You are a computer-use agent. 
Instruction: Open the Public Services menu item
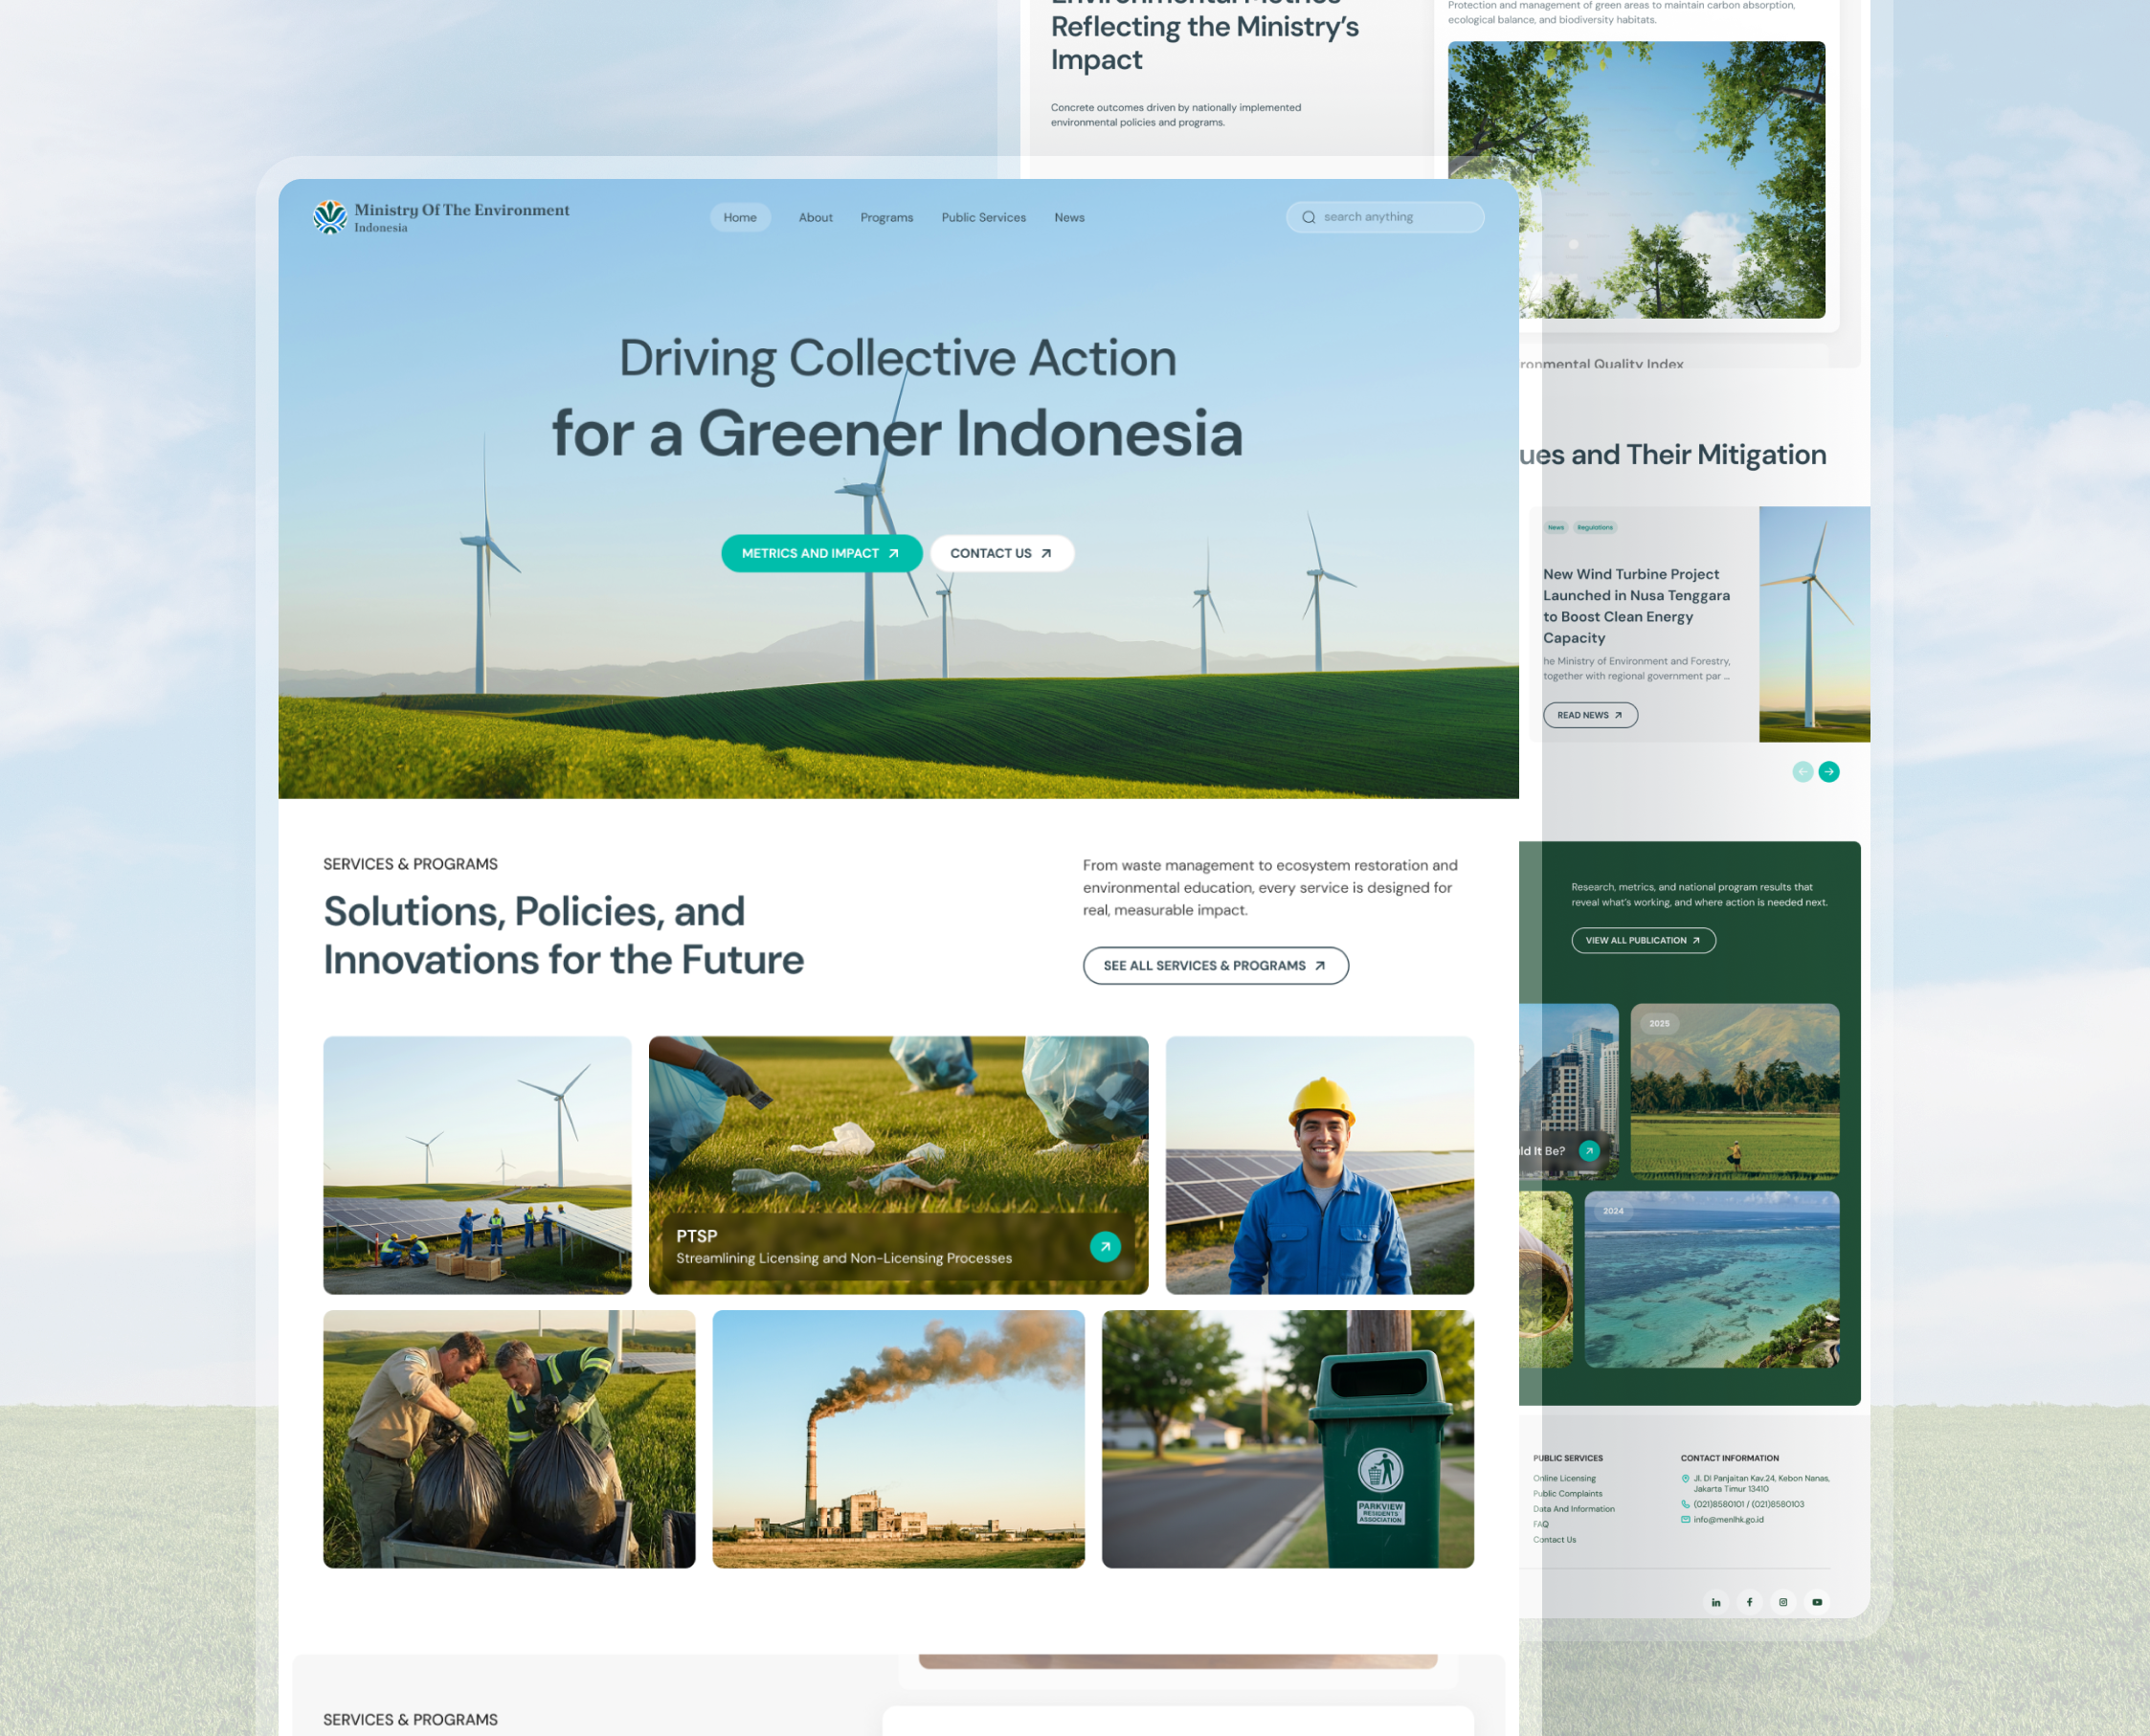(983, 217)
